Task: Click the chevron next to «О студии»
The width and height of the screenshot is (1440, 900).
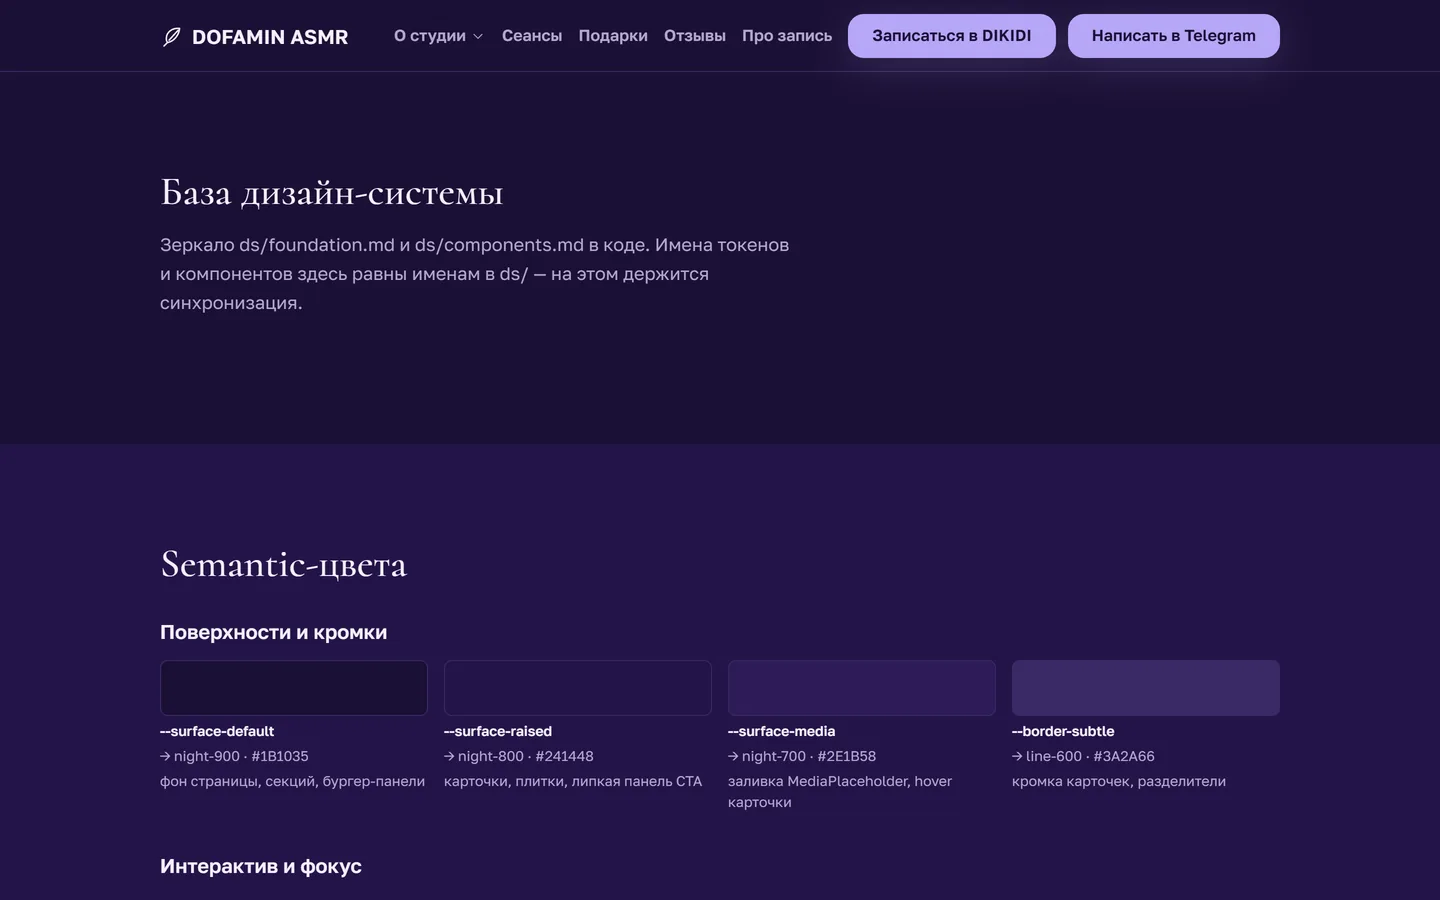Action: click(478, 37)
